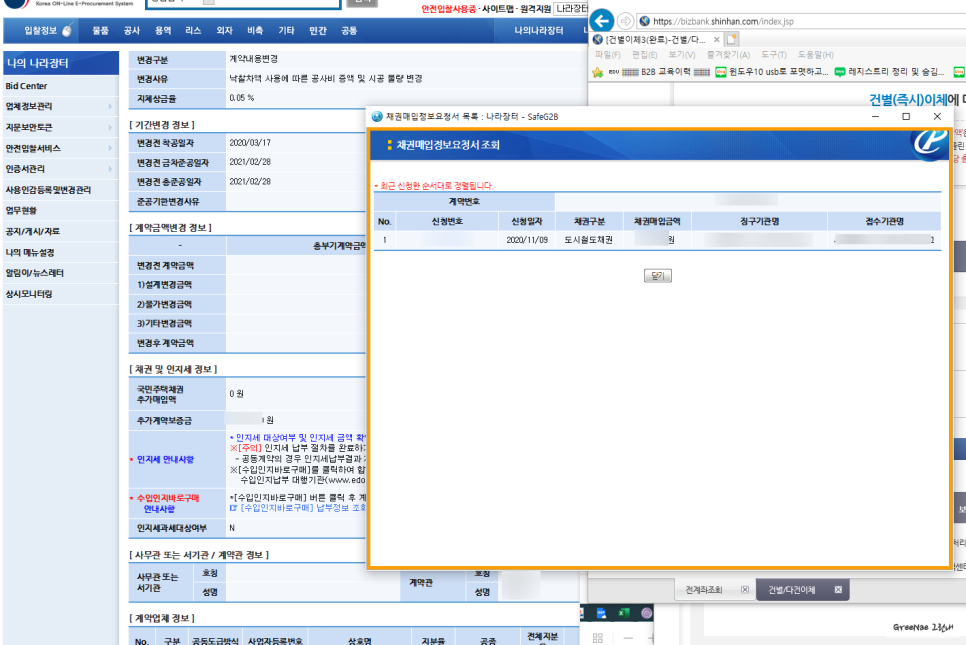Screen dimensions: 966x645
Task: Click the [수입인지바로구매] 납부정보 조회 link
Action: pyautogui.click(x=298, y=508)
